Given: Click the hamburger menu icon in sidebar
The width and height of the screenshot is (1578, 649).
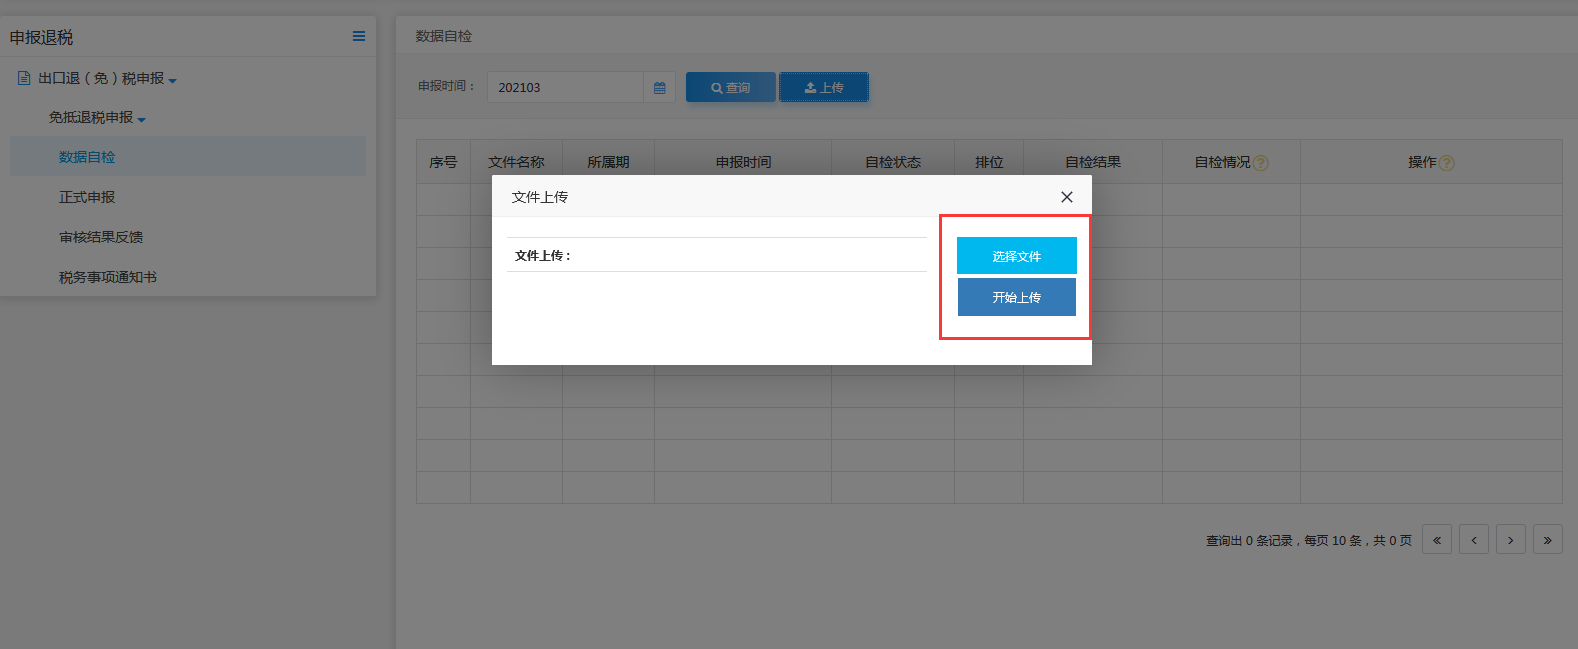Looking at the screenshot, I should 359,37.
